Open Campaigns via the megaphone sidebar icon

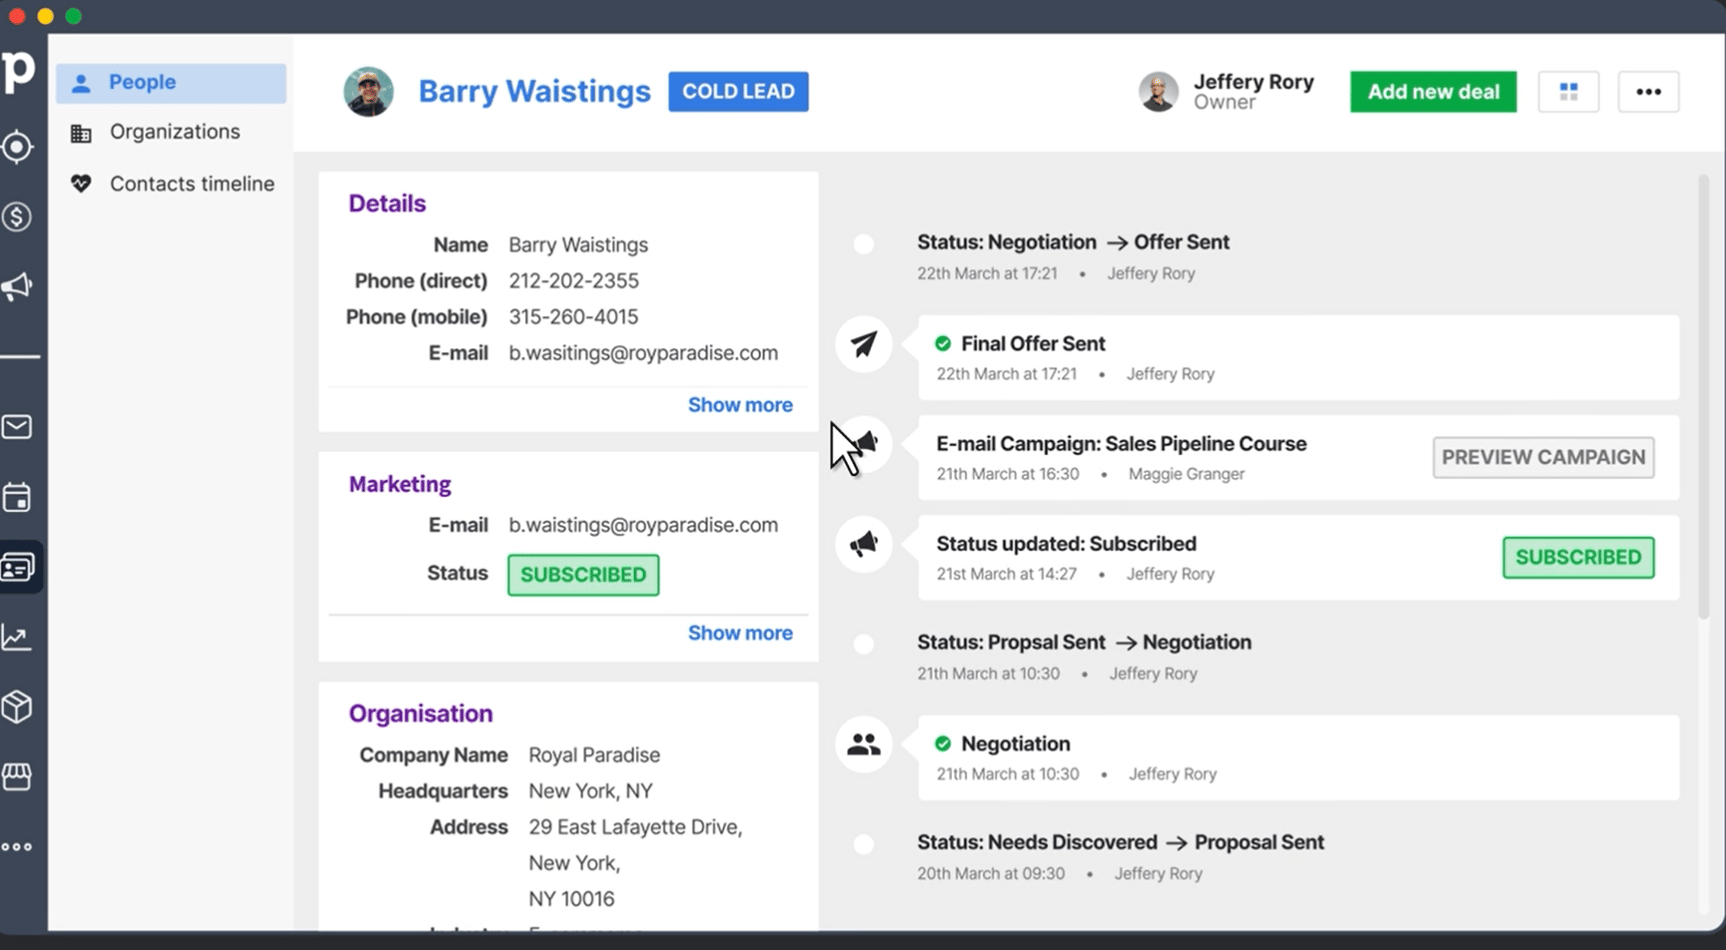(x=18, y=287)
